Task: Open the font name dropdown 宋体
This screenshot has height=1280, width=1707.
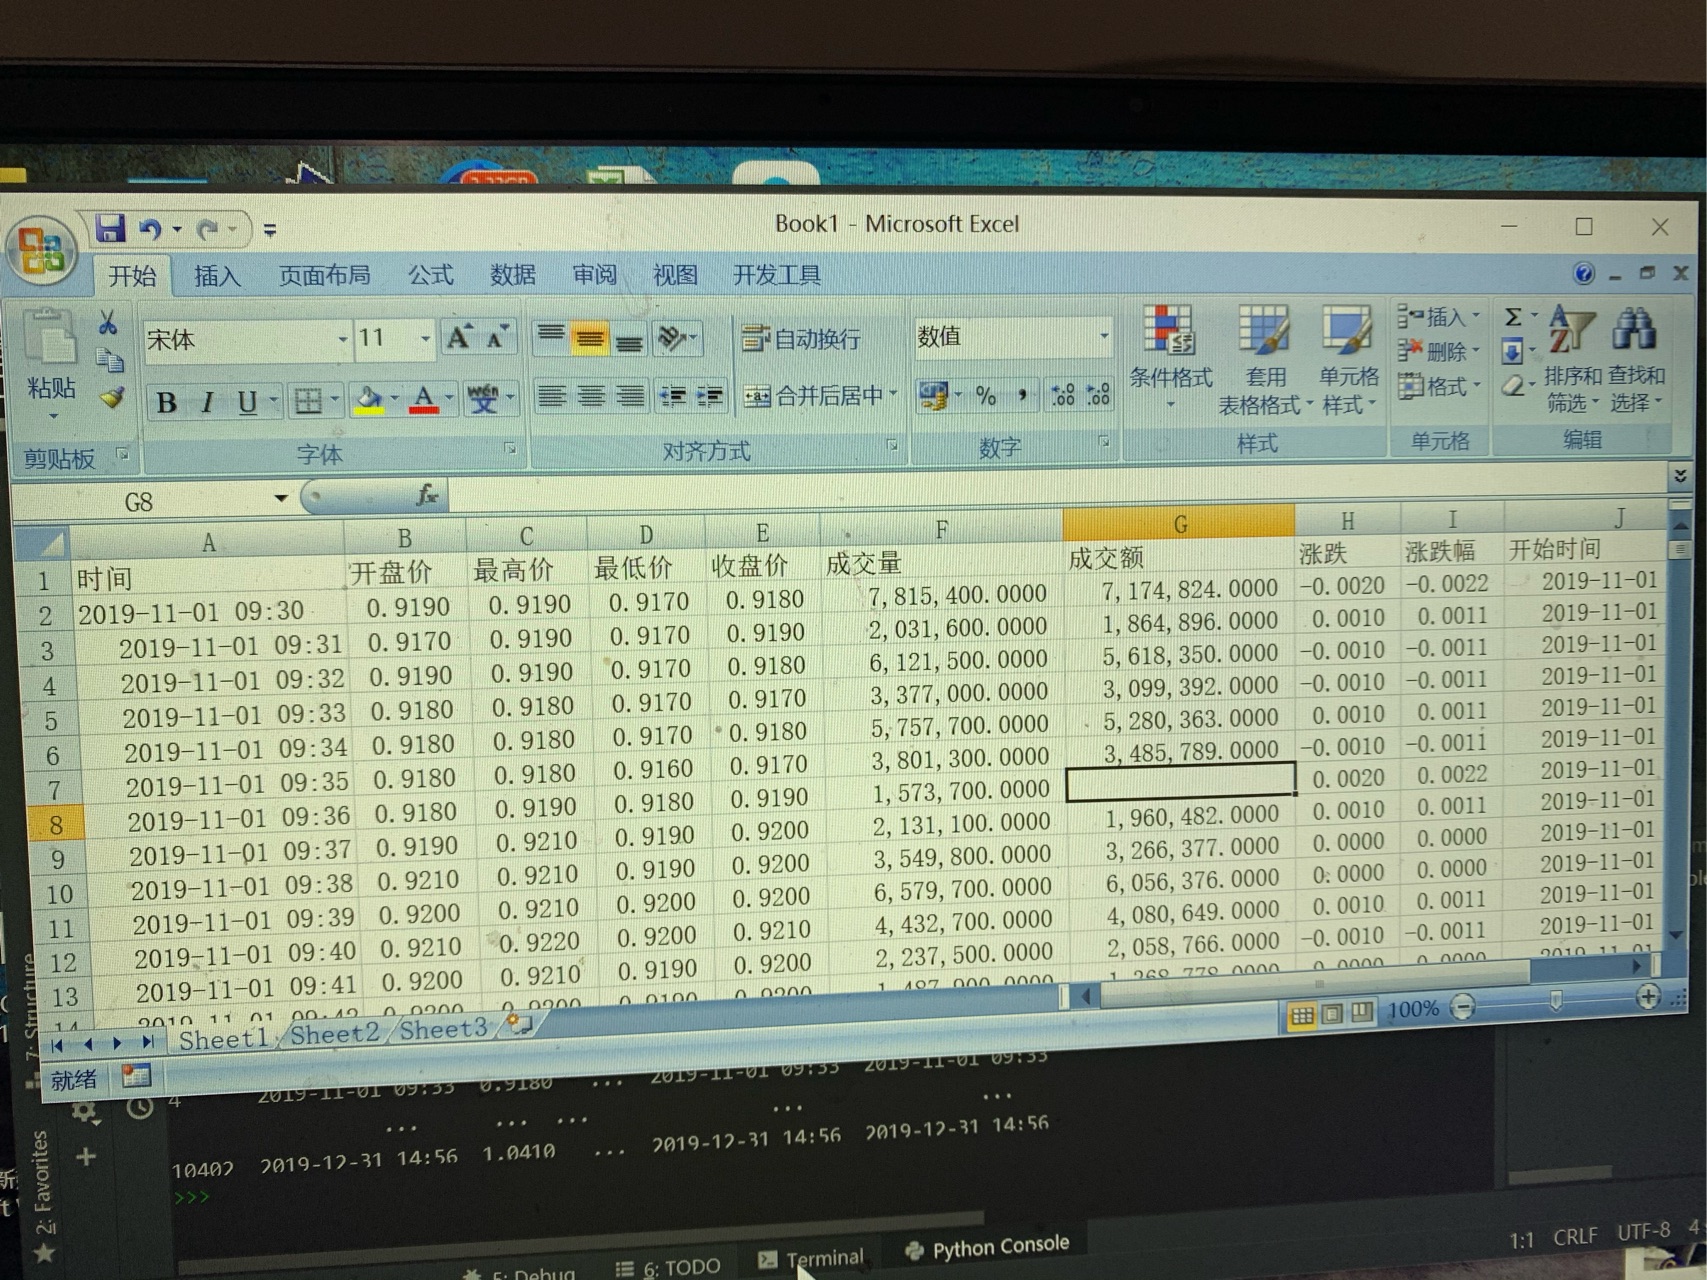Action: point(341,340)
